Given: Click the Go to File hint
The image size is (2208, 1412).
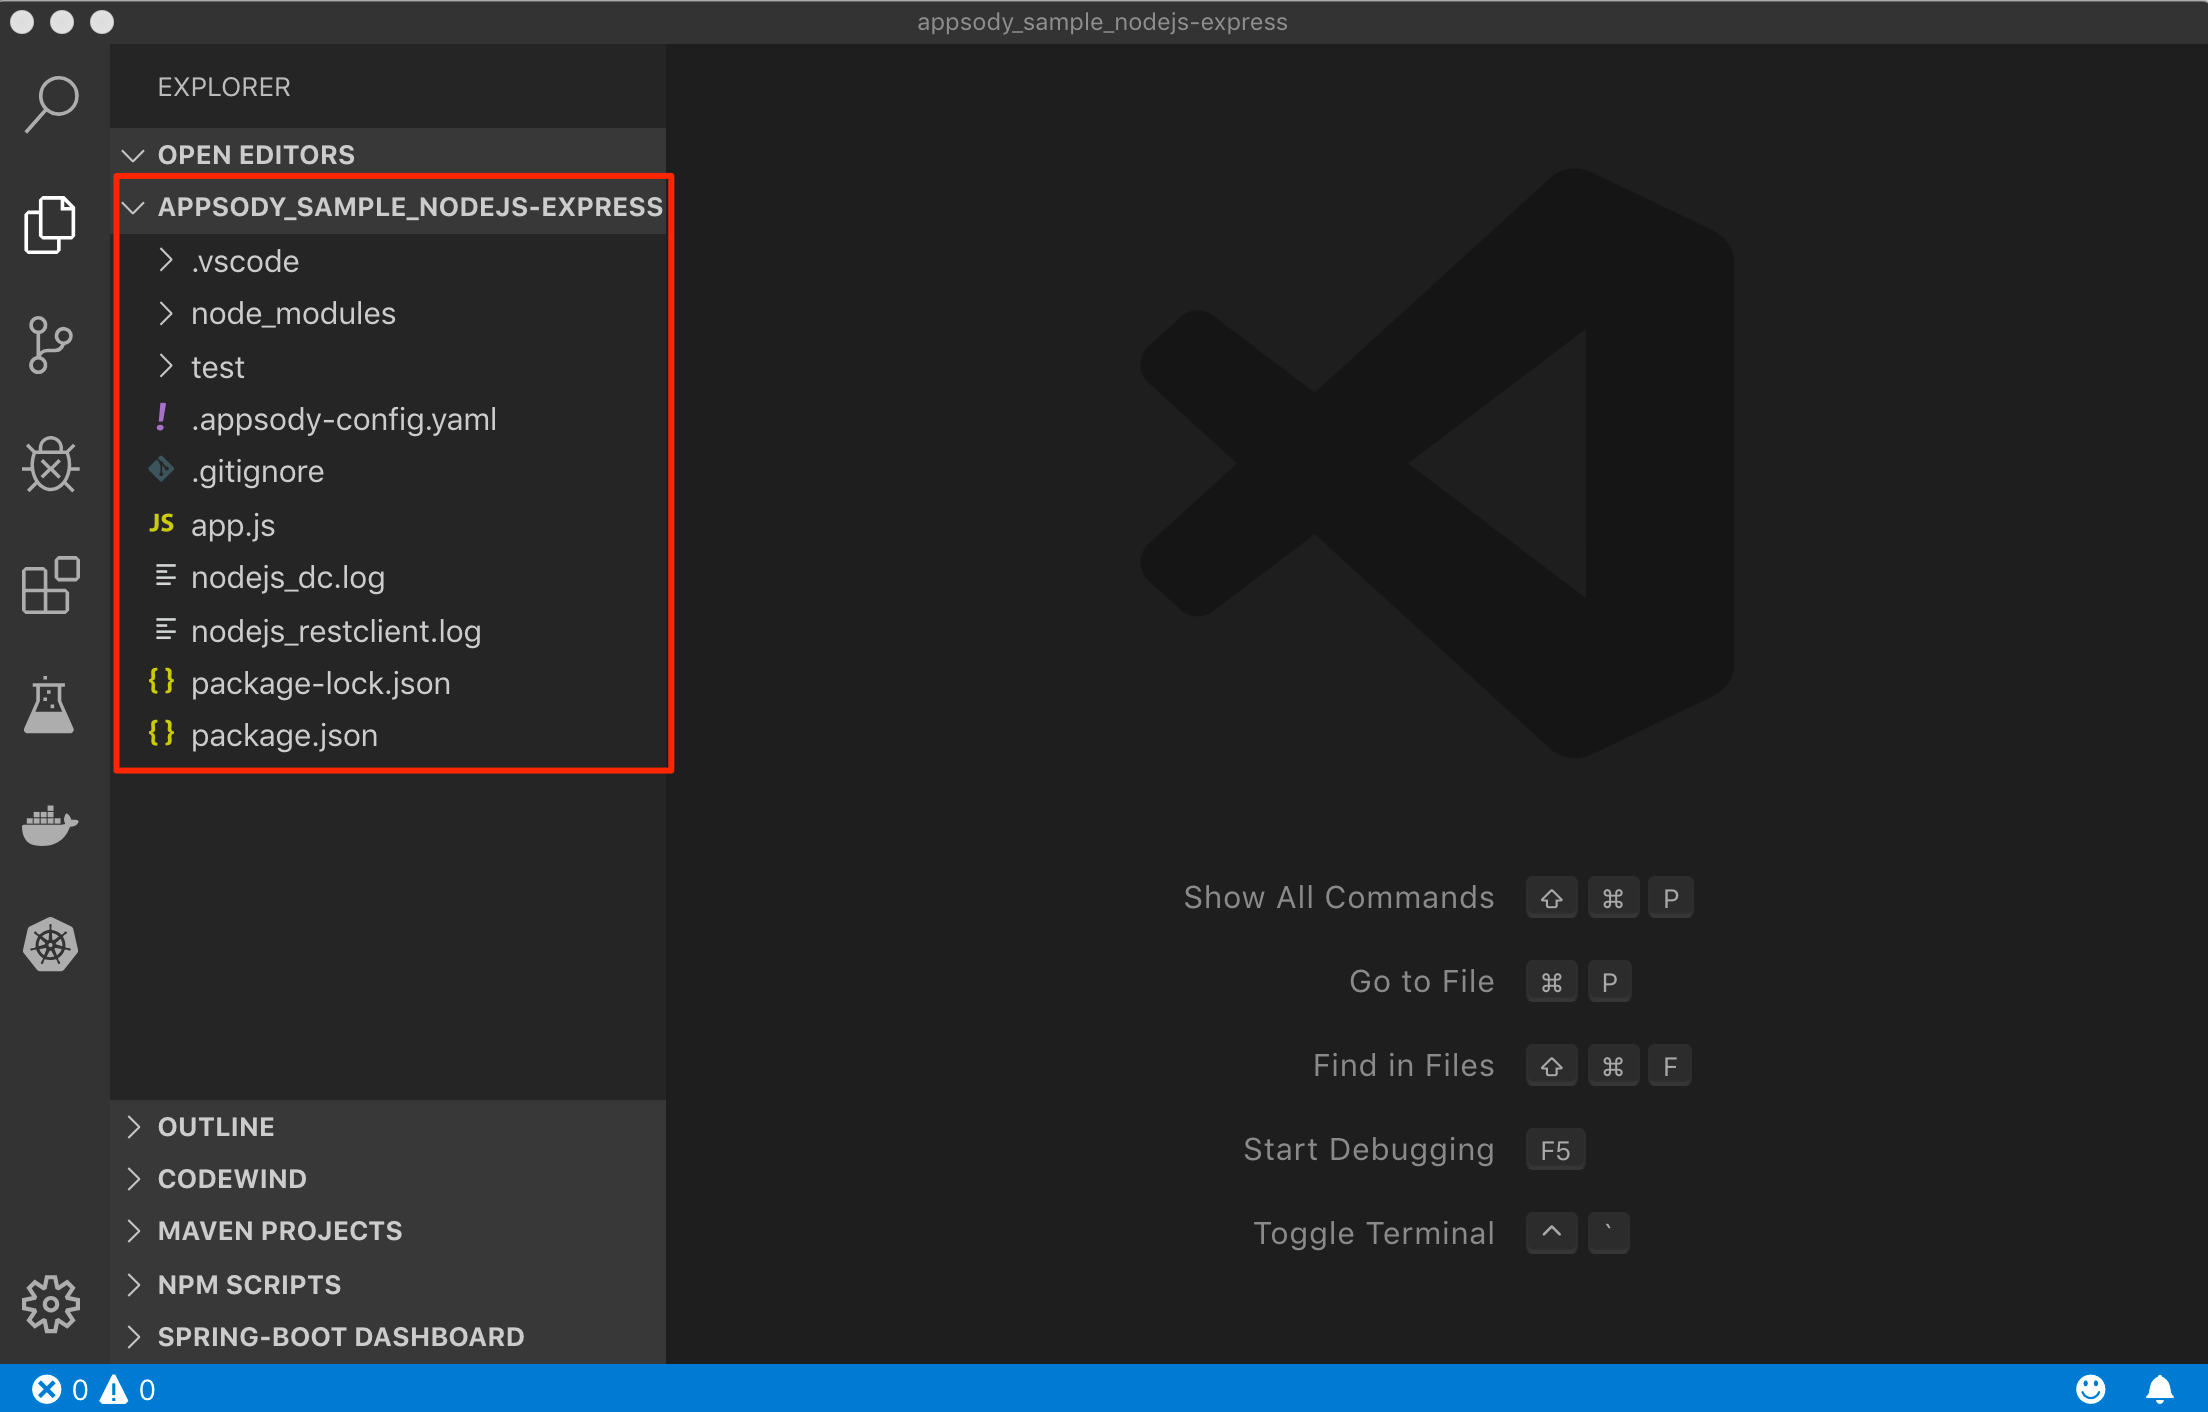Looking at the screenshot, I should click(x=1422, y=981).
